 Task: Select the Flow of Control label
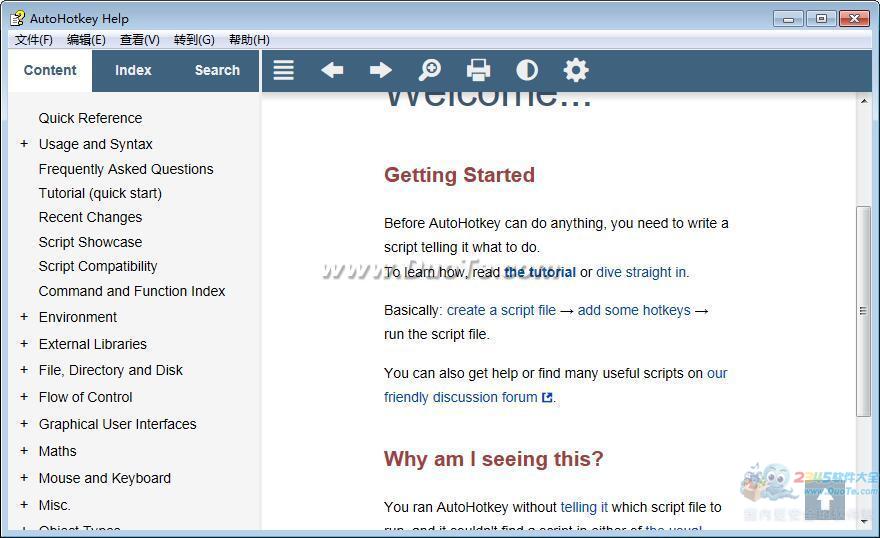coord(85,397)
